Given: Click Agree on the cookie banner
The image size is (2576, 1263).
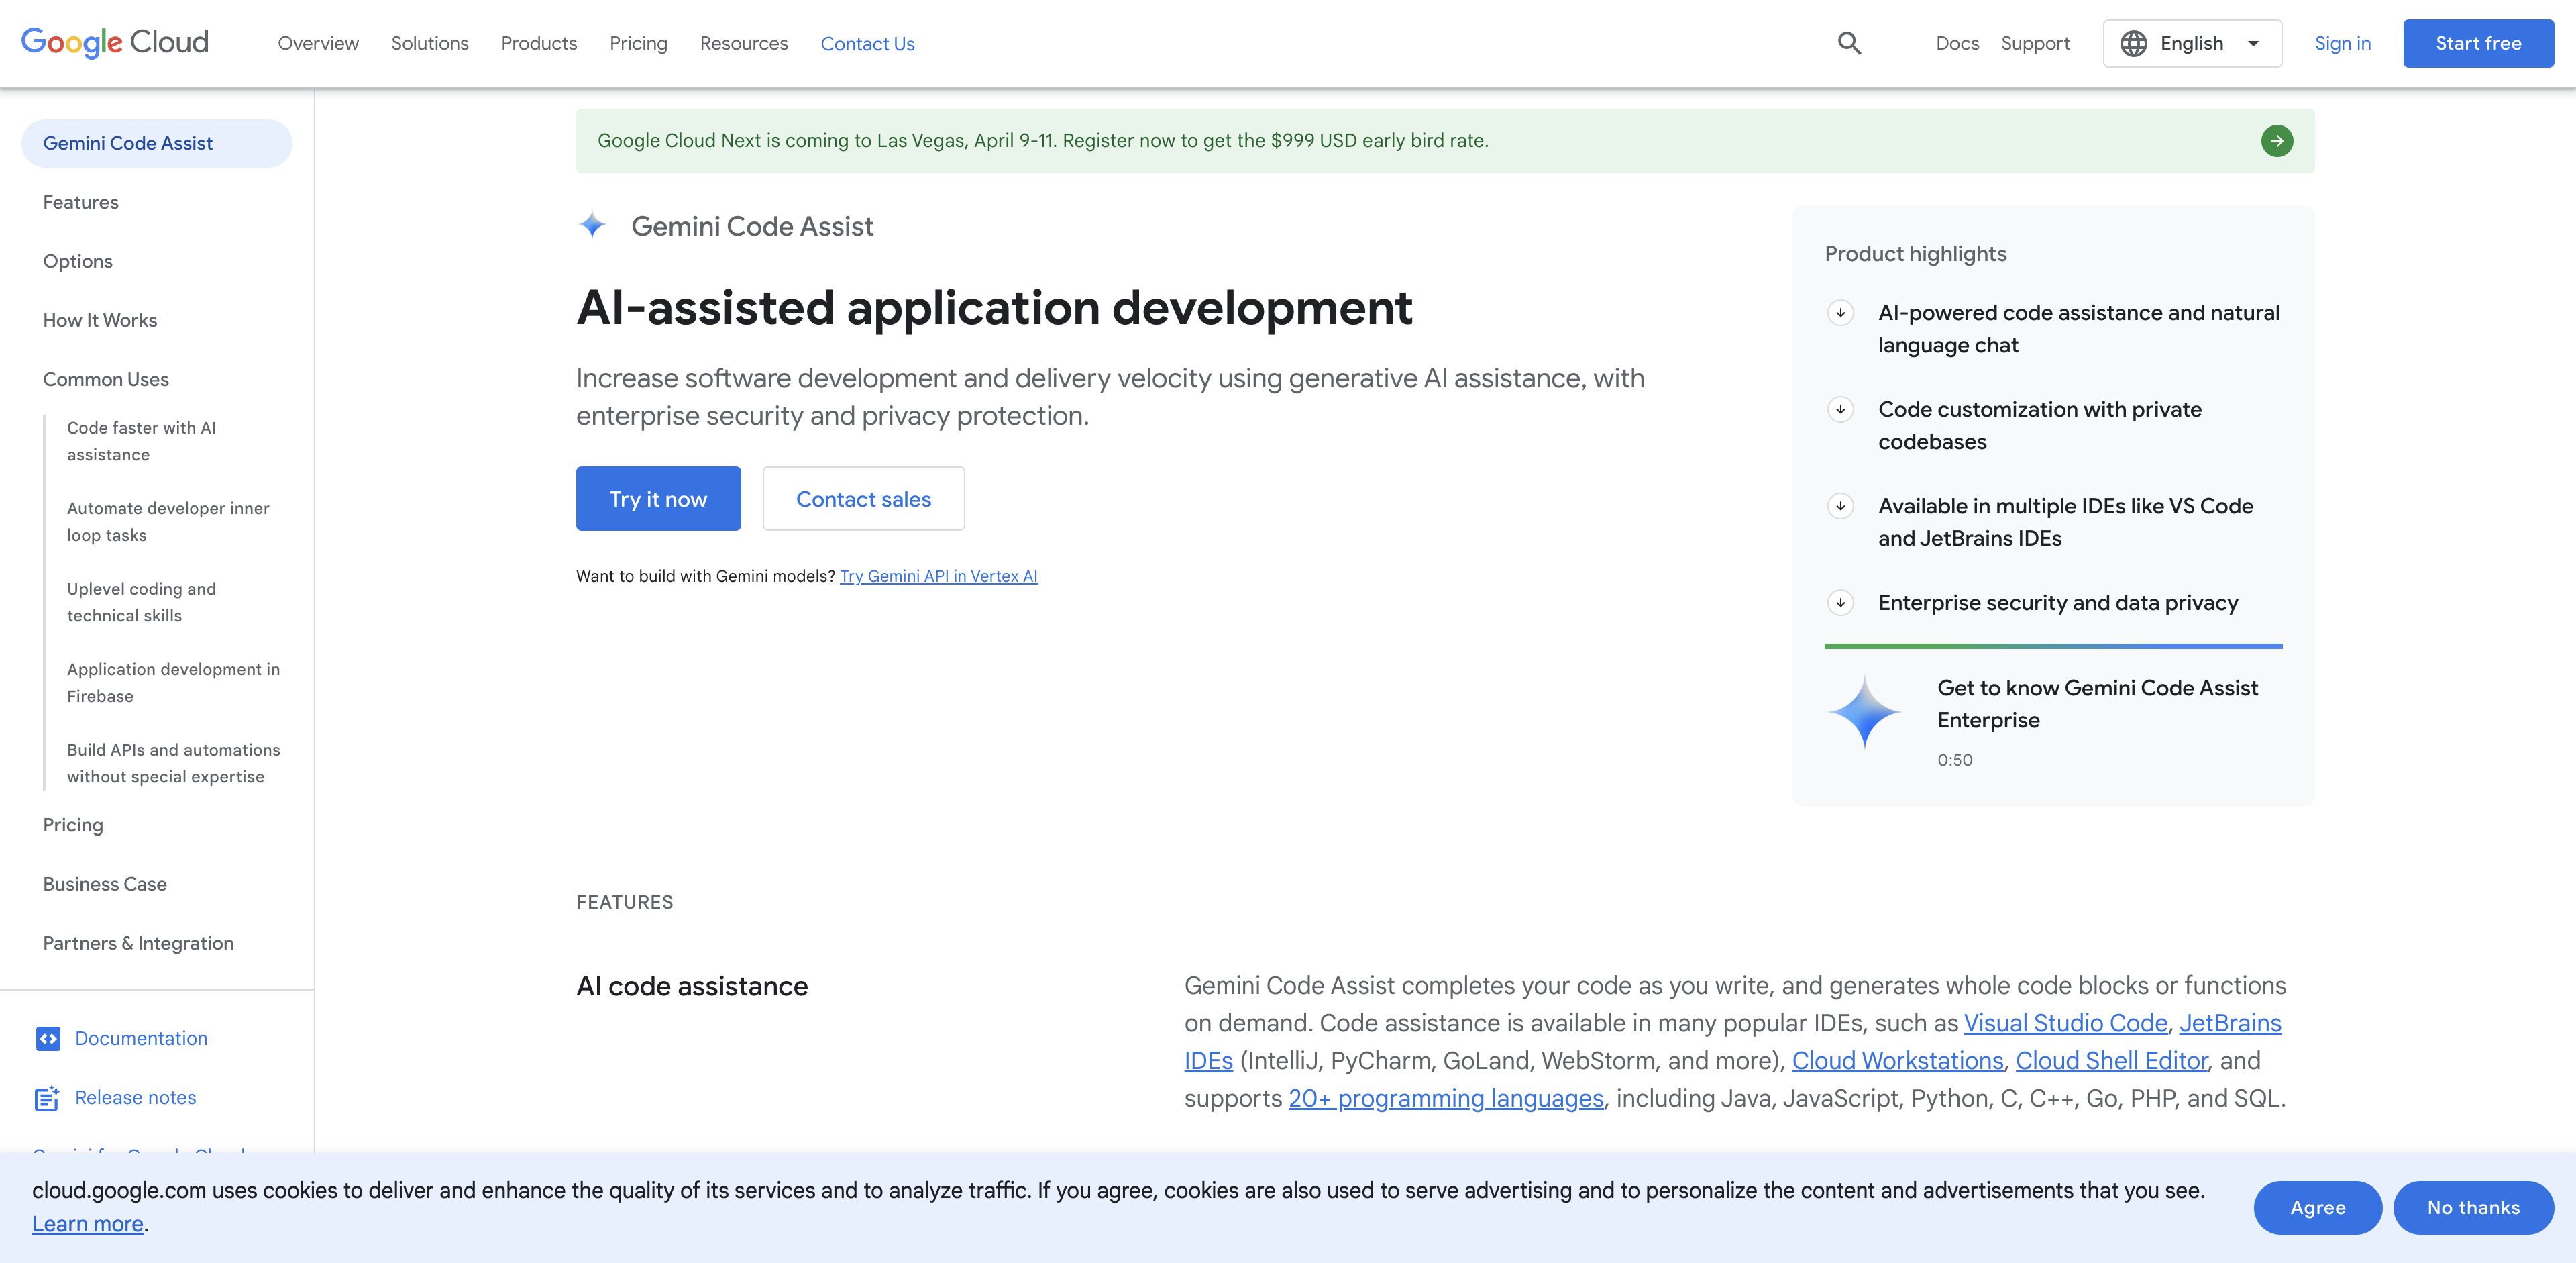Looking at the screenshot, I should 2317,1207.
